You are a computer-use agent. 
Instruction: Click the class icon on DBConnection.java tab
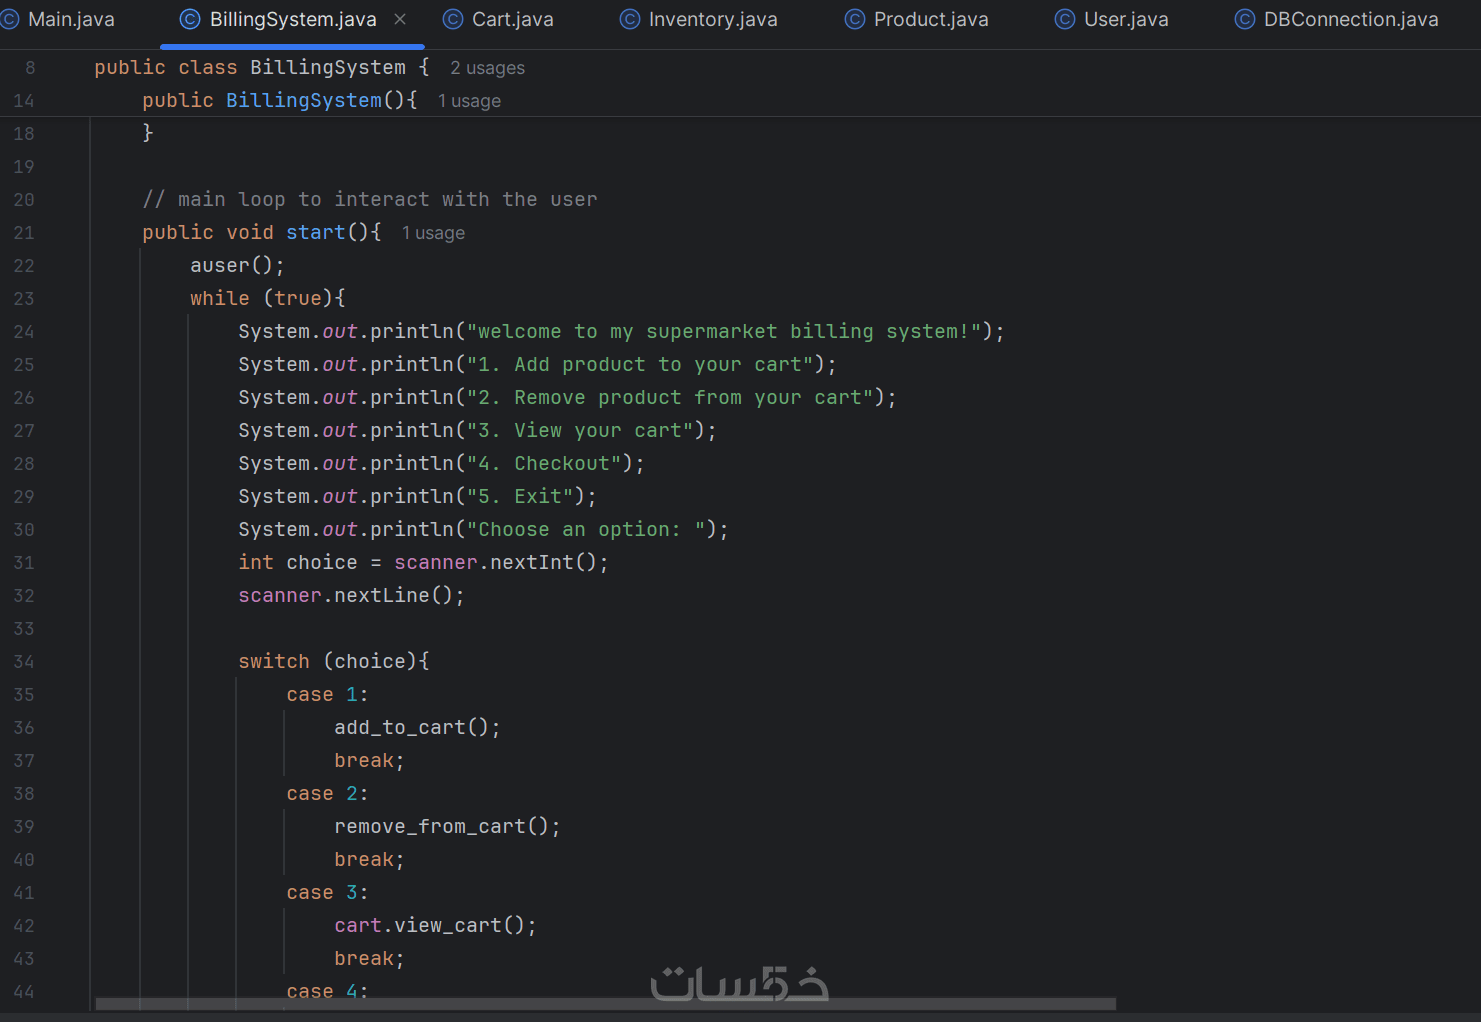click(x=1245, y=19)
